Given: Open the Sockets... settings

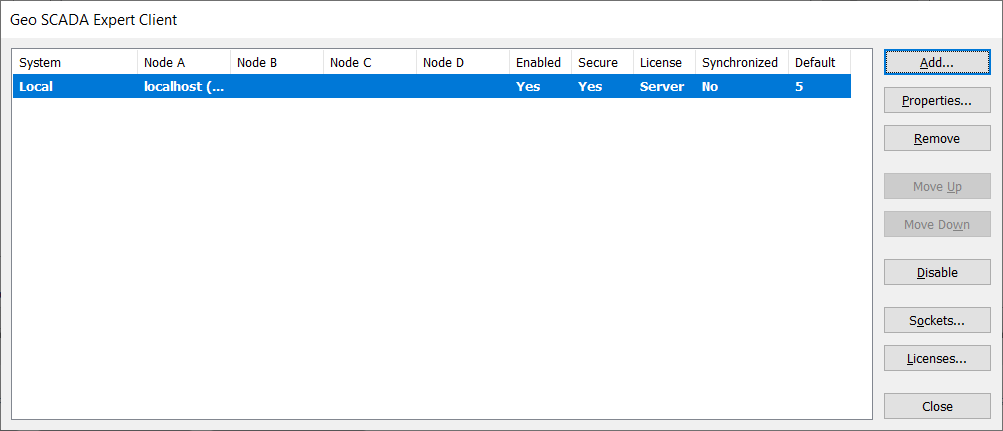Looking at the screenshot, I should (937, 321).
